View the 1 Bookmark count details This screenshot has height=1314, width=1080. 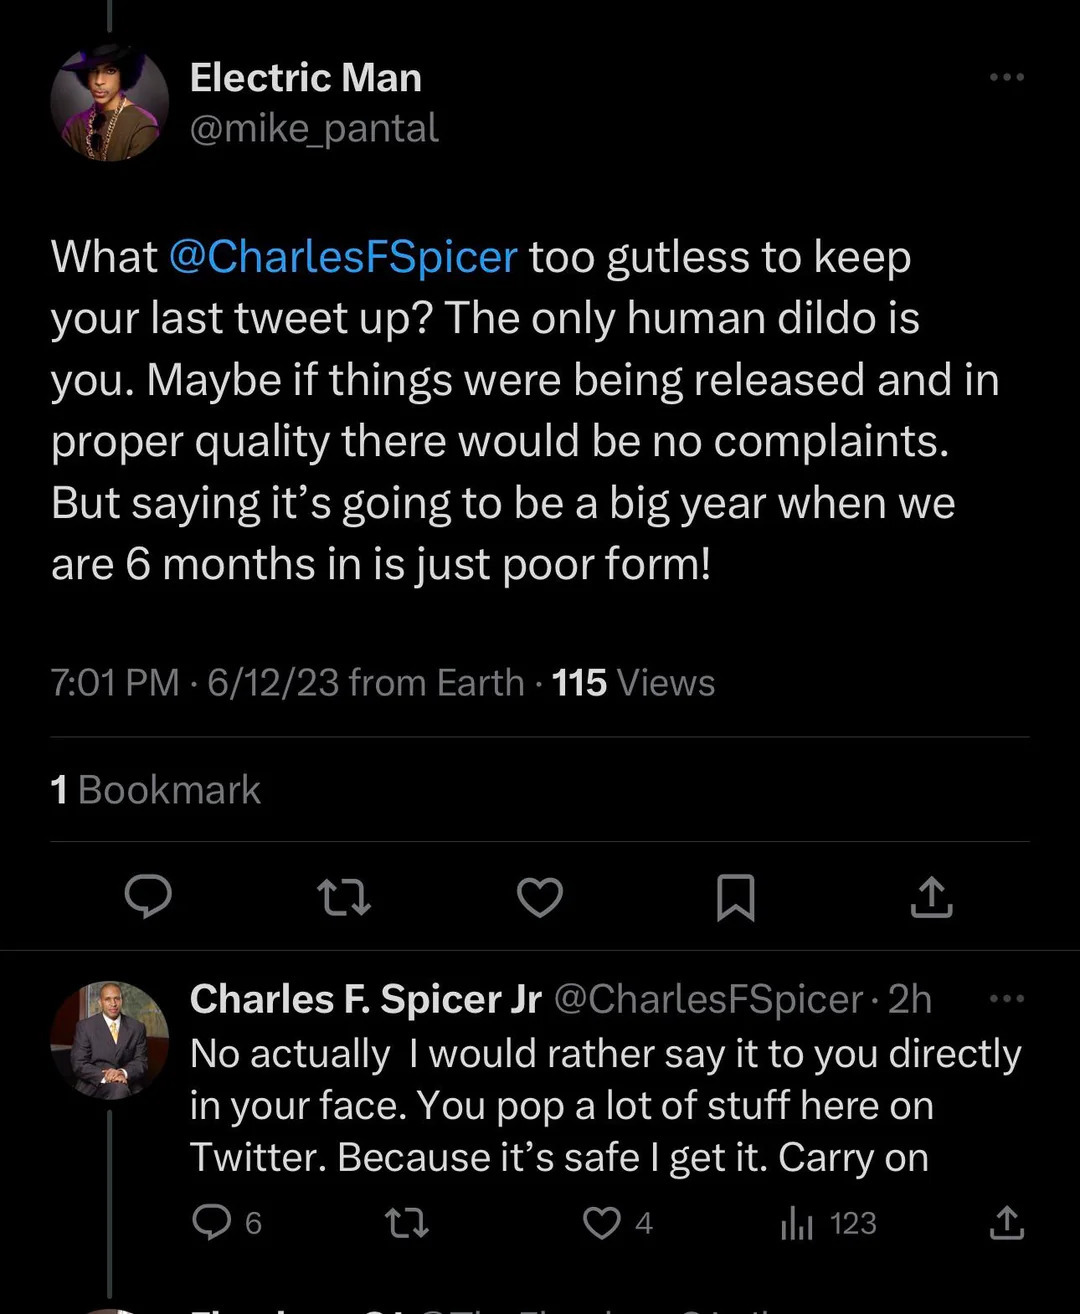click(x=155, y=790)
